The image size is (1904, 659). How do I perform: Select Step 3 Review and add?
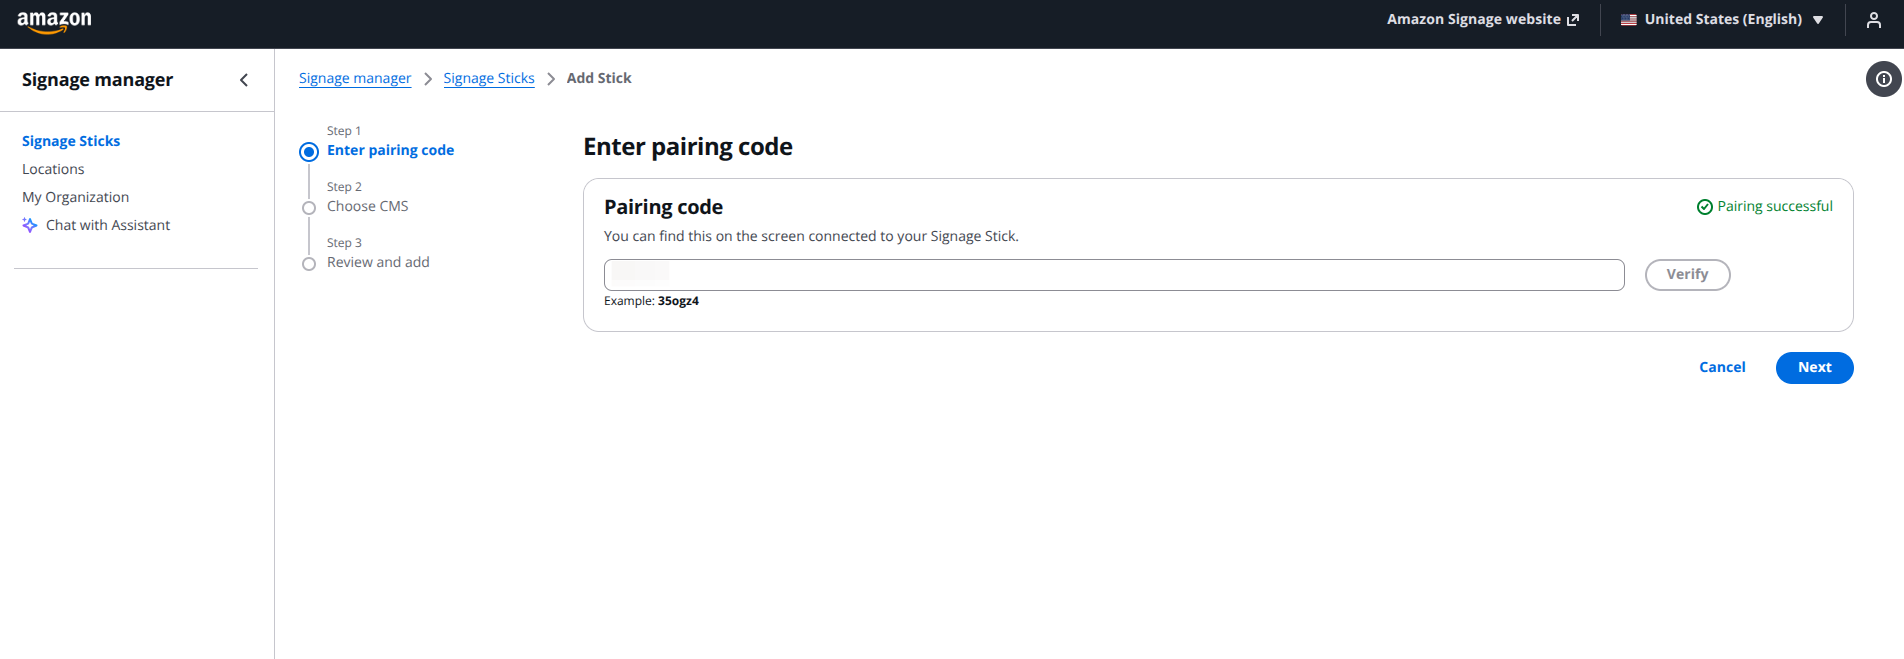click(378, 262)
